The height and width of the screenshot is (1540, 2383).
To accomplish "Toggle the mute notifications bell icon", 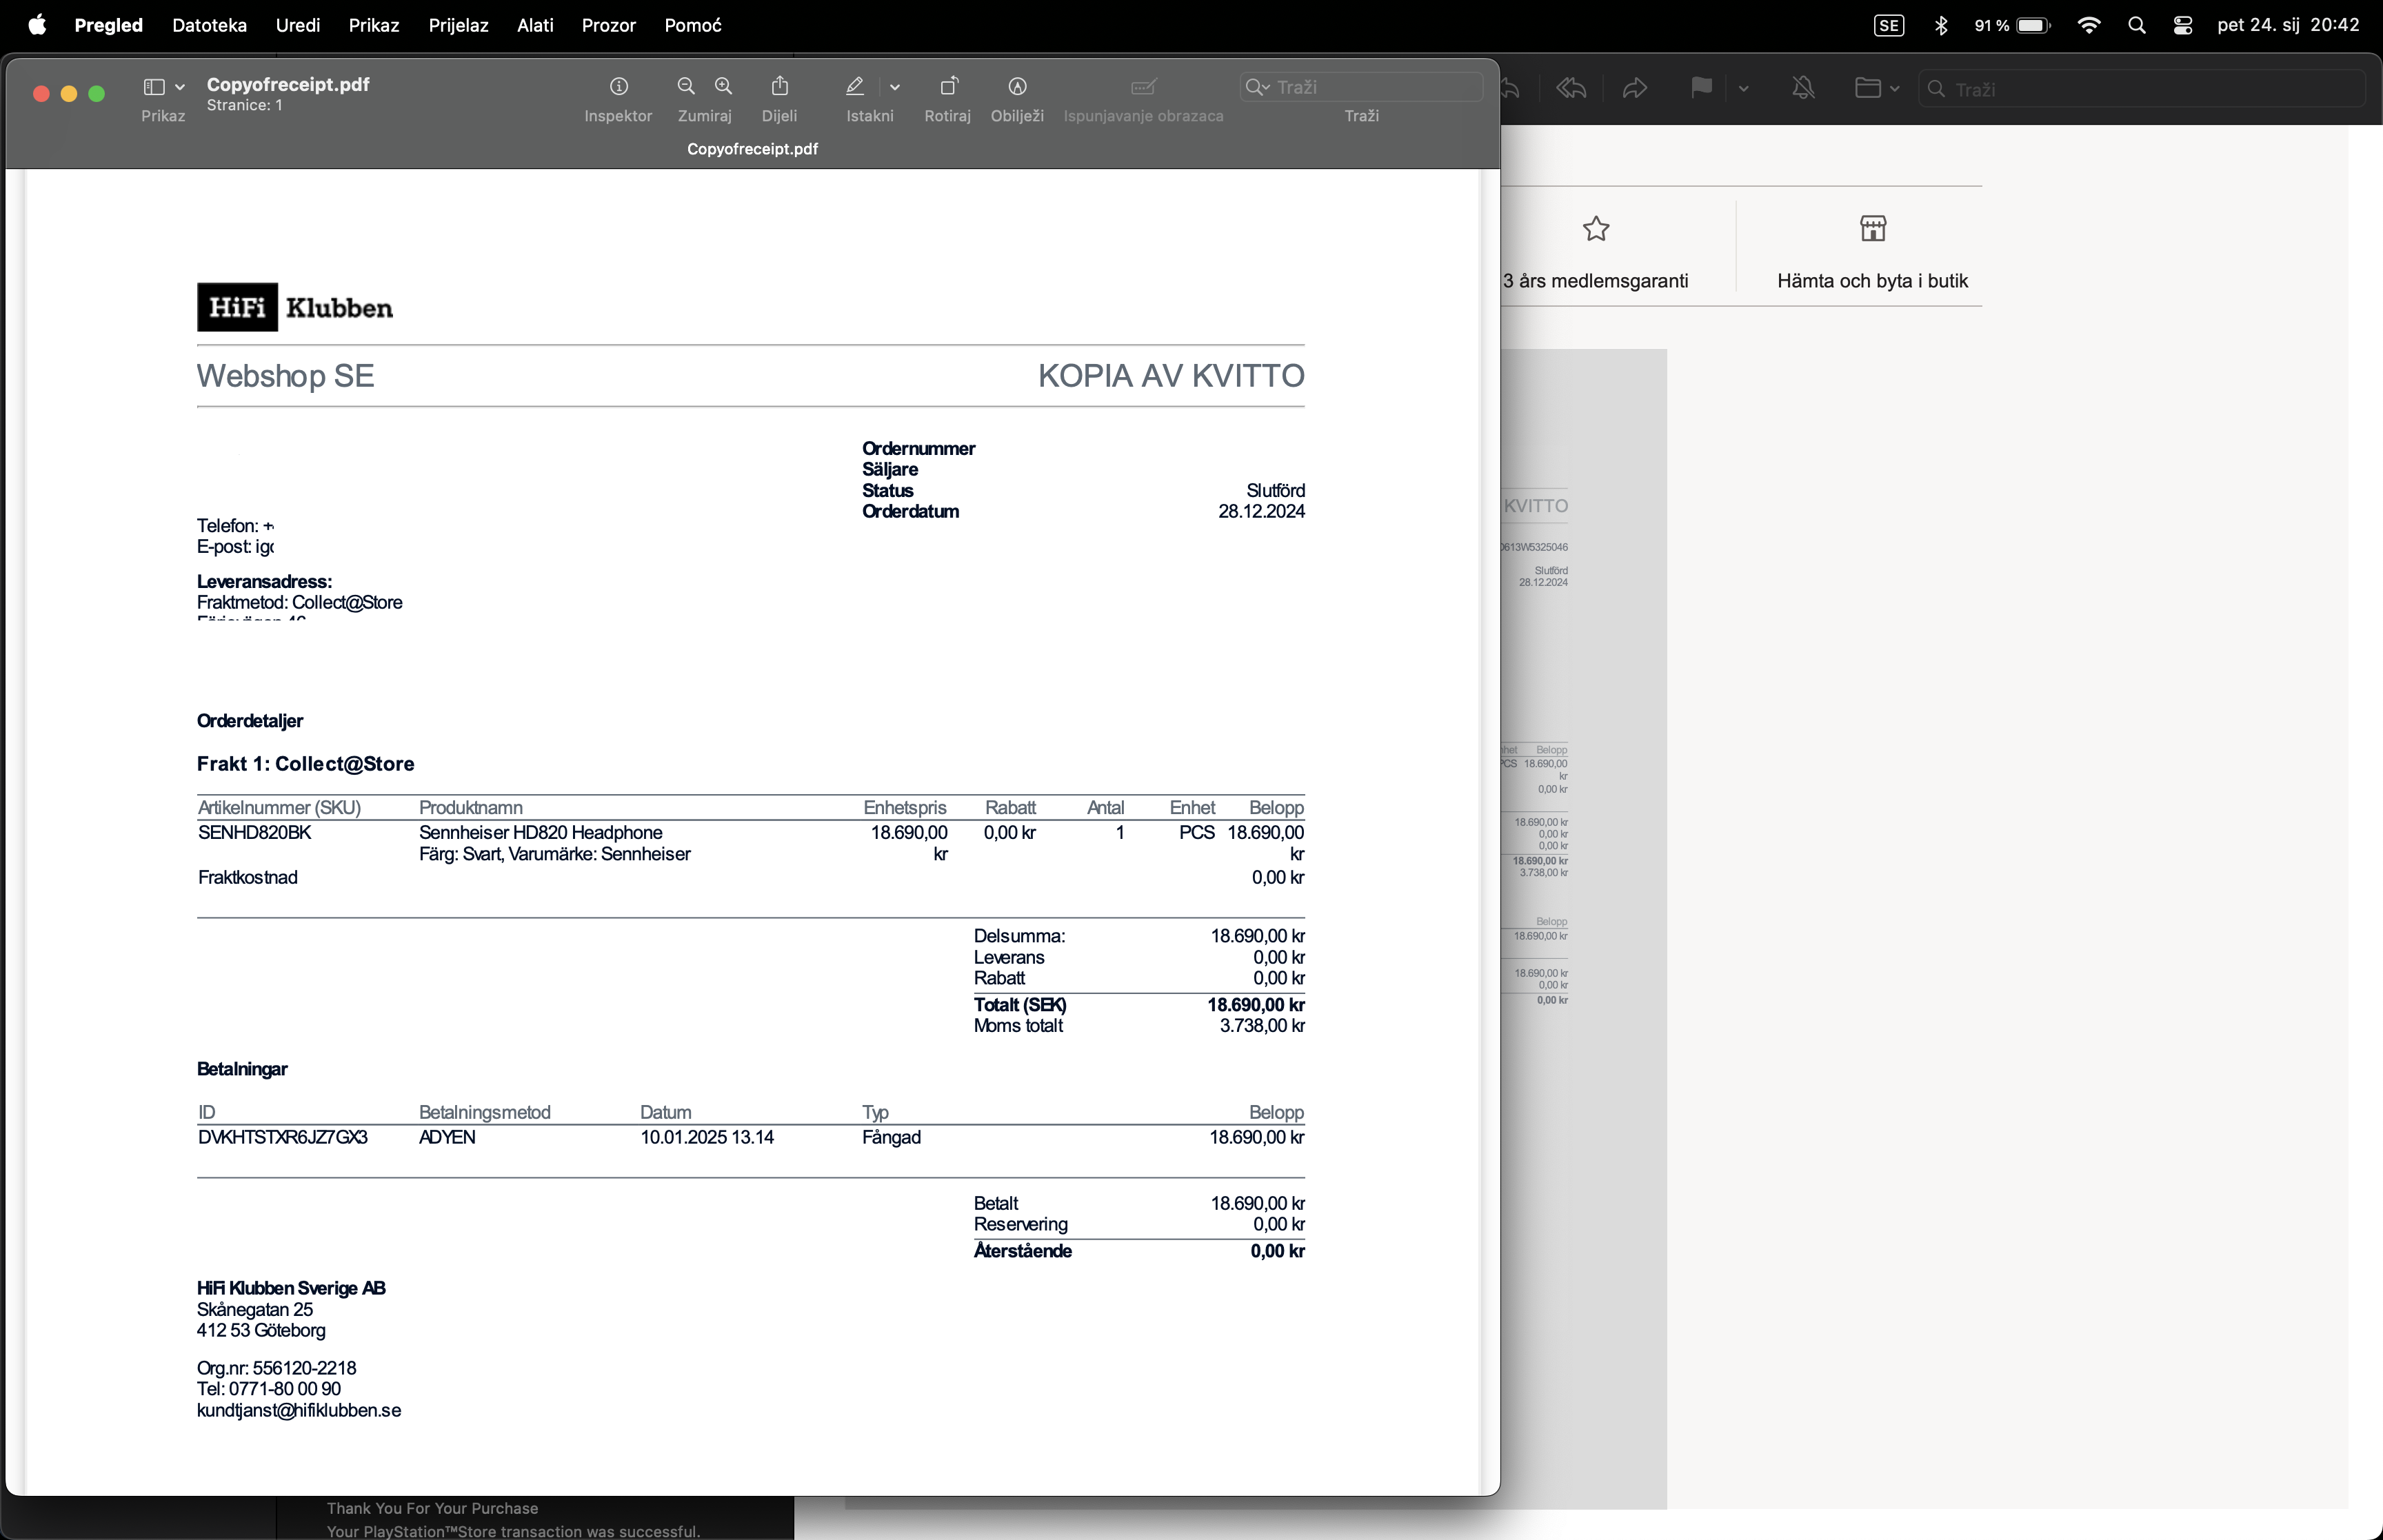I will 1803,88.
